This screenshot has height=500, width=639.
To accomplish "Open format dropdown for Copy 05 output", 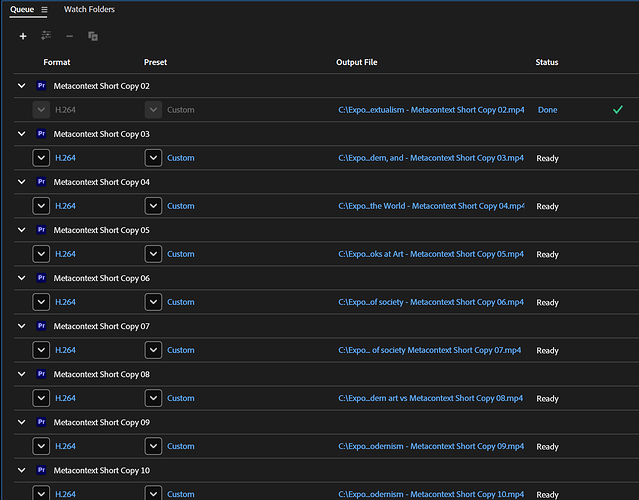I will (41, 254).
